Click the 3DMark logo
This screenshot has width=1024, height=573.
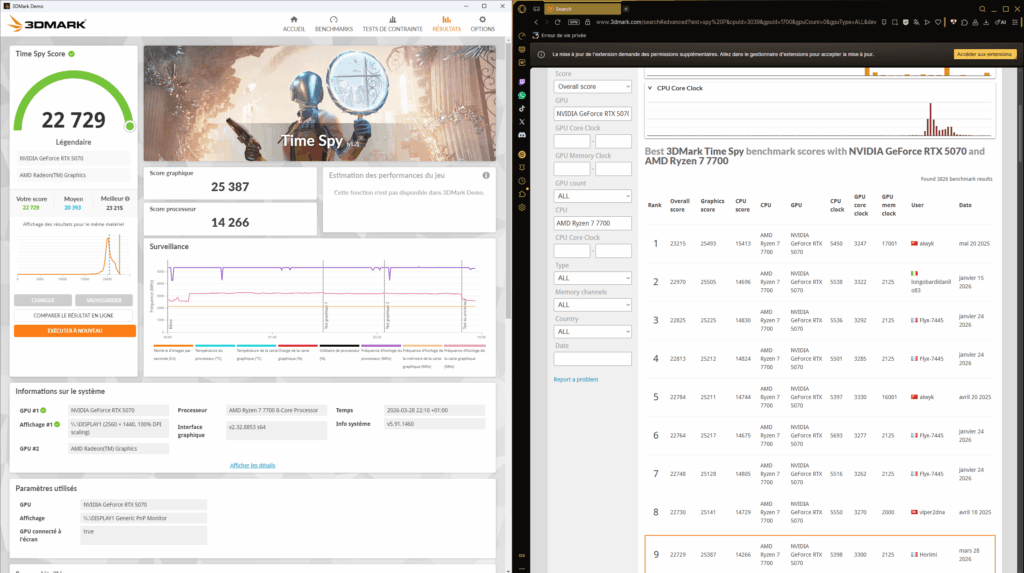click(47, 24)
